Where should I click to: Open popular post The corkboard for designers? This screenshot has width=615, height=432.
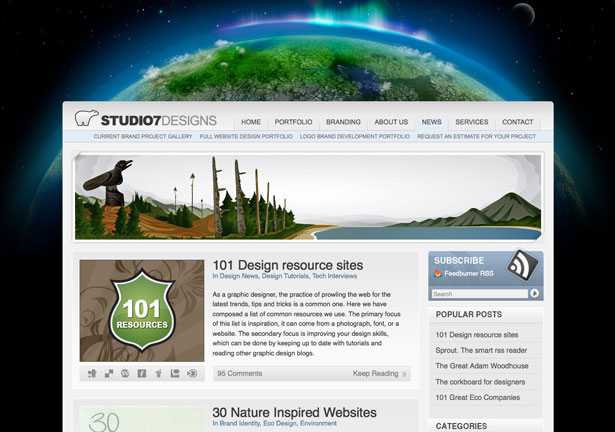(480, 382)
